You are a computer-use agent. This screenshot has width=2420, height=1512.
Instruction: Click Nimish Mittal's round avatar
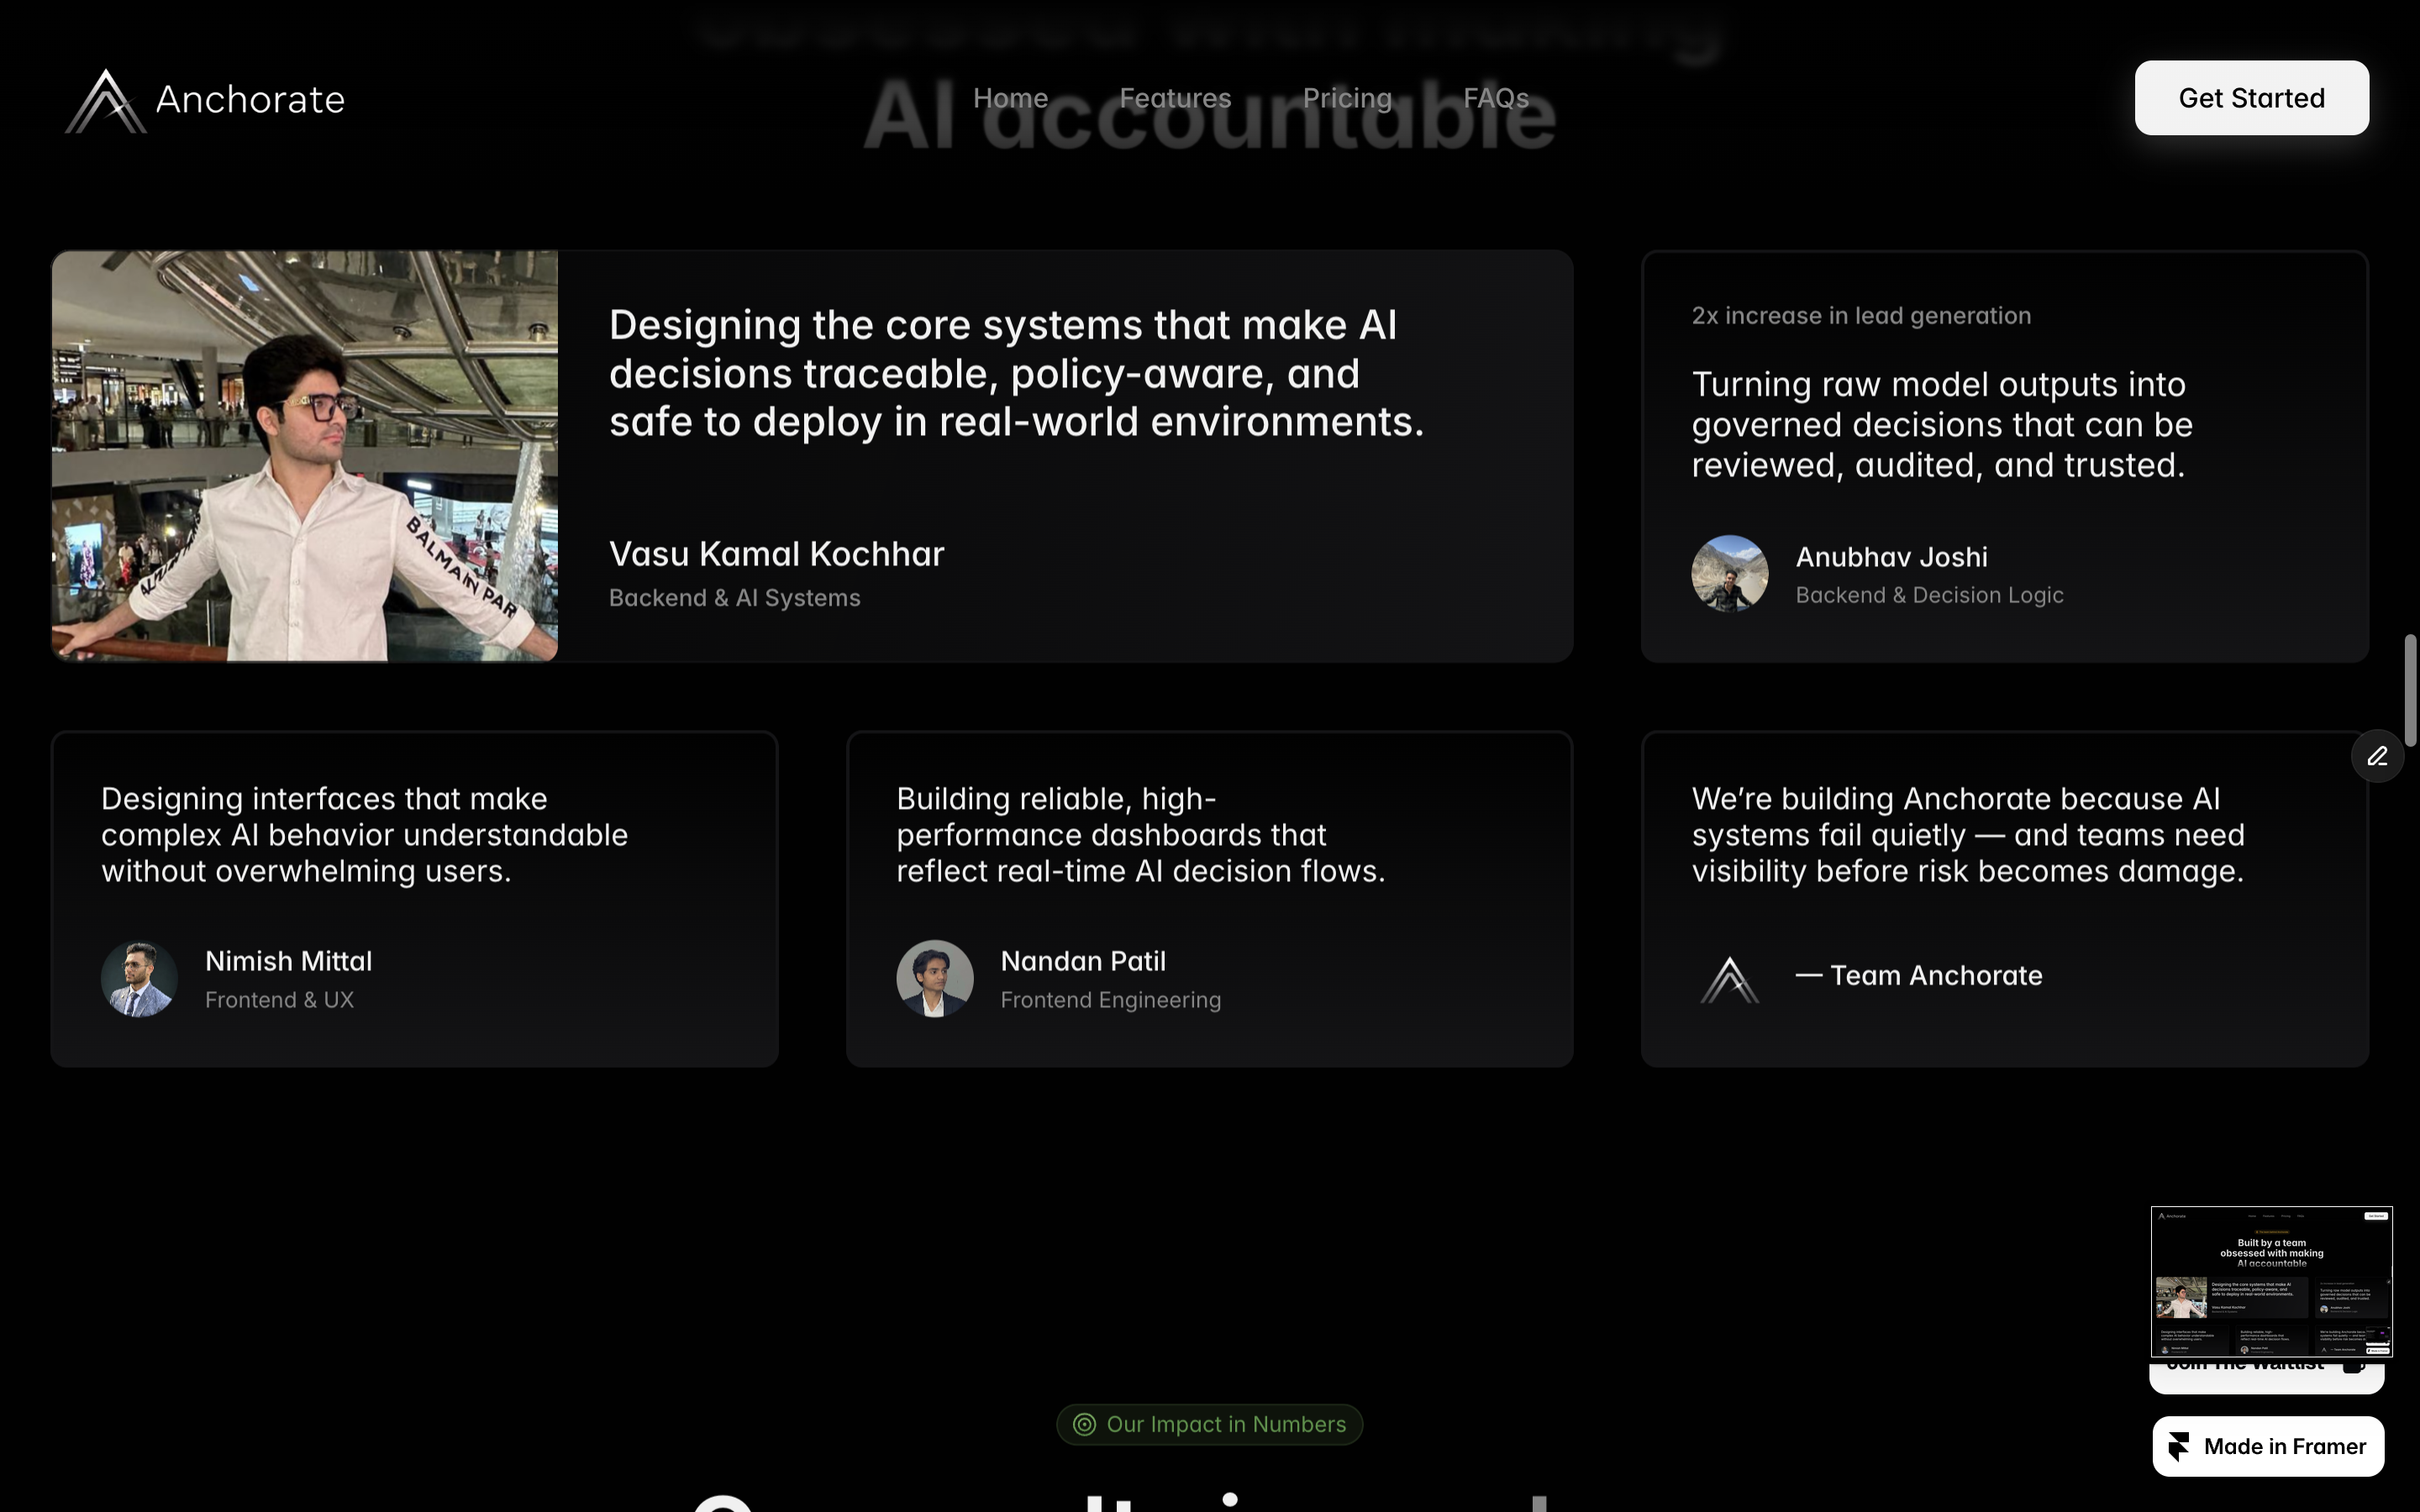click(x=139, y=979)
